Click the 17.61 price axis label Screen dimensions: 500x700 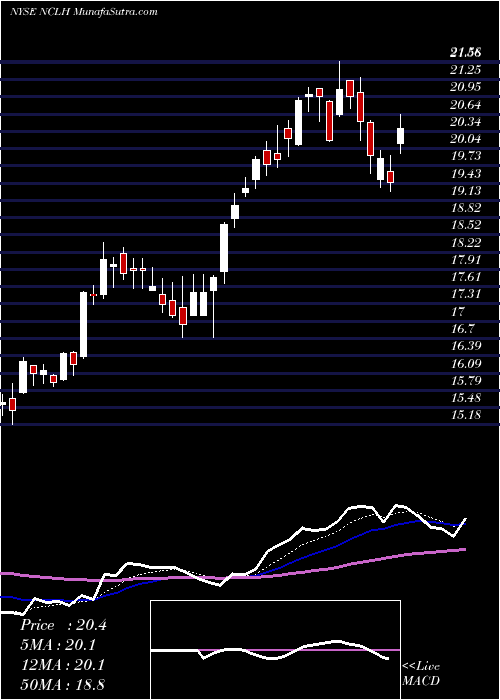pyautogui.click(x=466, y=277)
